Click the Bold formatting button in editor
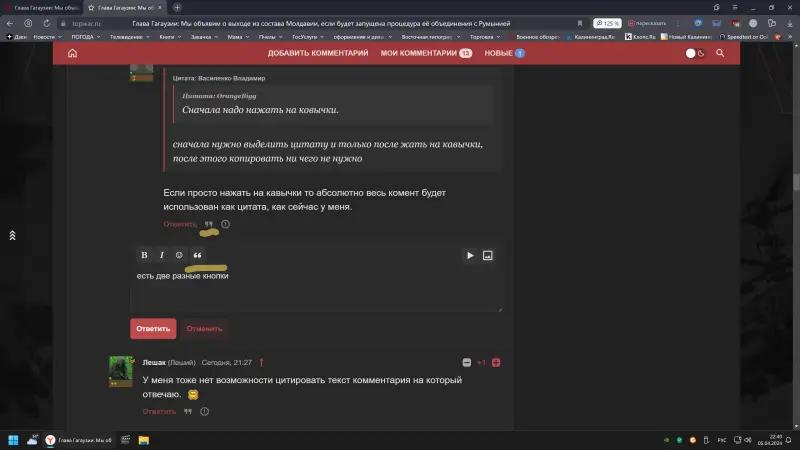This screenshot has height=450, width=800. pos(144,255)
